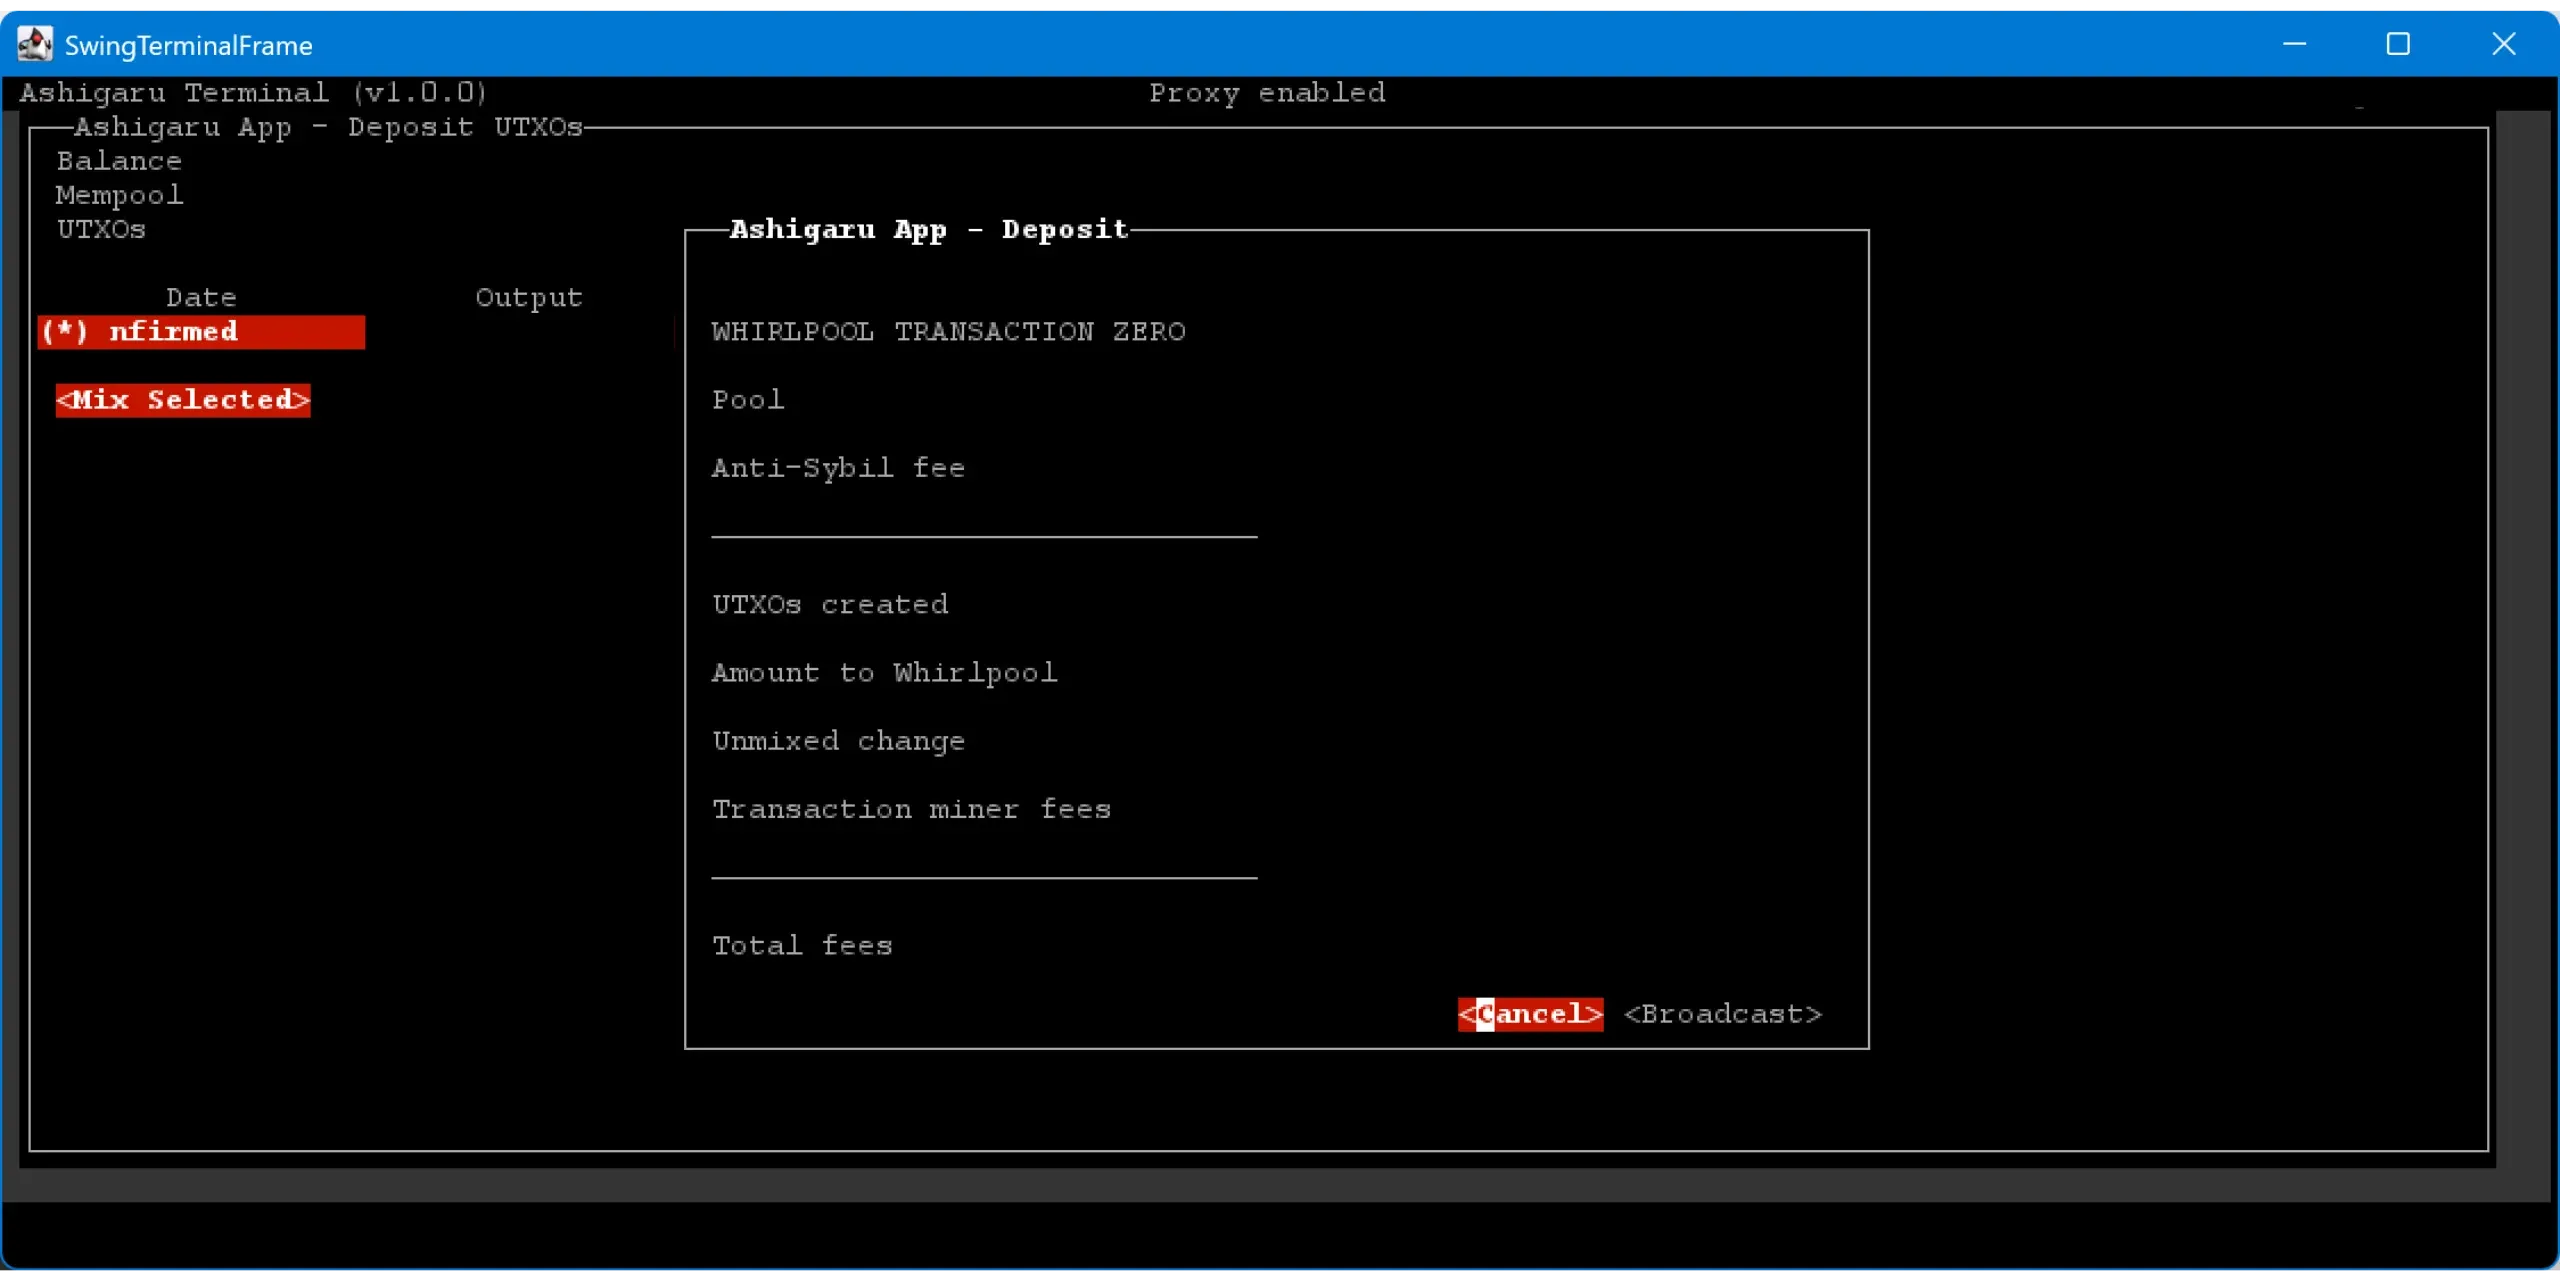2560x1281 pixels.
Task: Click the Anti-Sybil fee line
Action: point(838,468)
